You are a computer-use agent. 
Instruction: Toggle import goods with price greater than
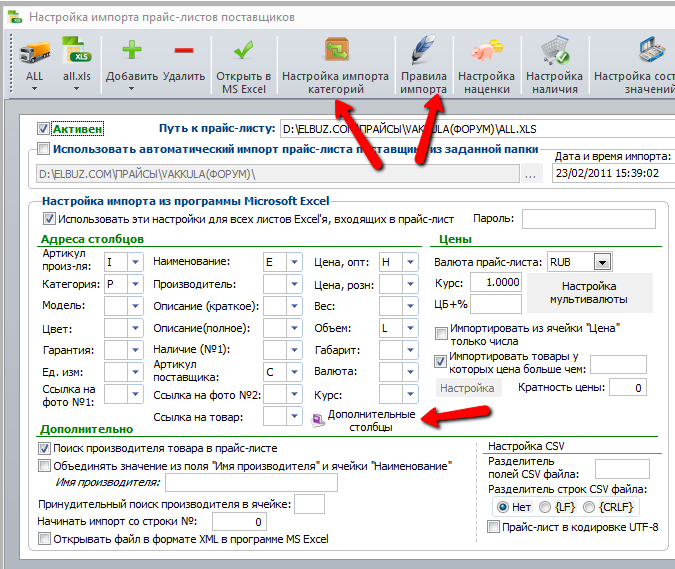tap(440, 362)
